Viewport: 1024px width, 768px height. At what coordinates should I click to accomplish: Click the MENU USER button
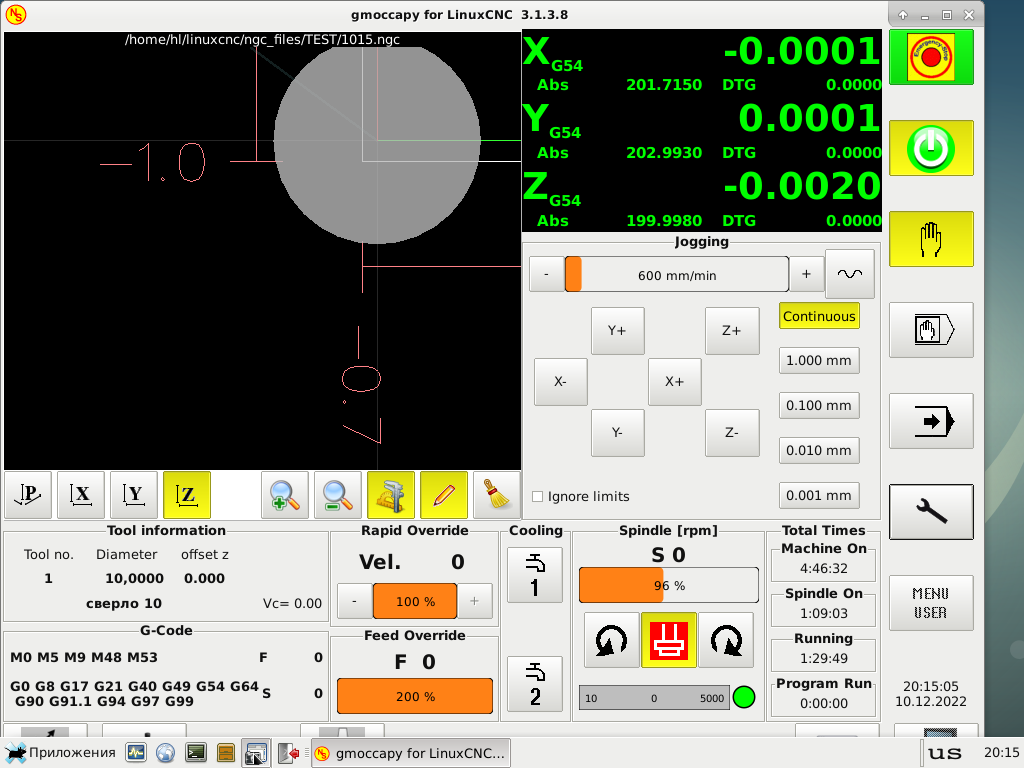(931, 603)
